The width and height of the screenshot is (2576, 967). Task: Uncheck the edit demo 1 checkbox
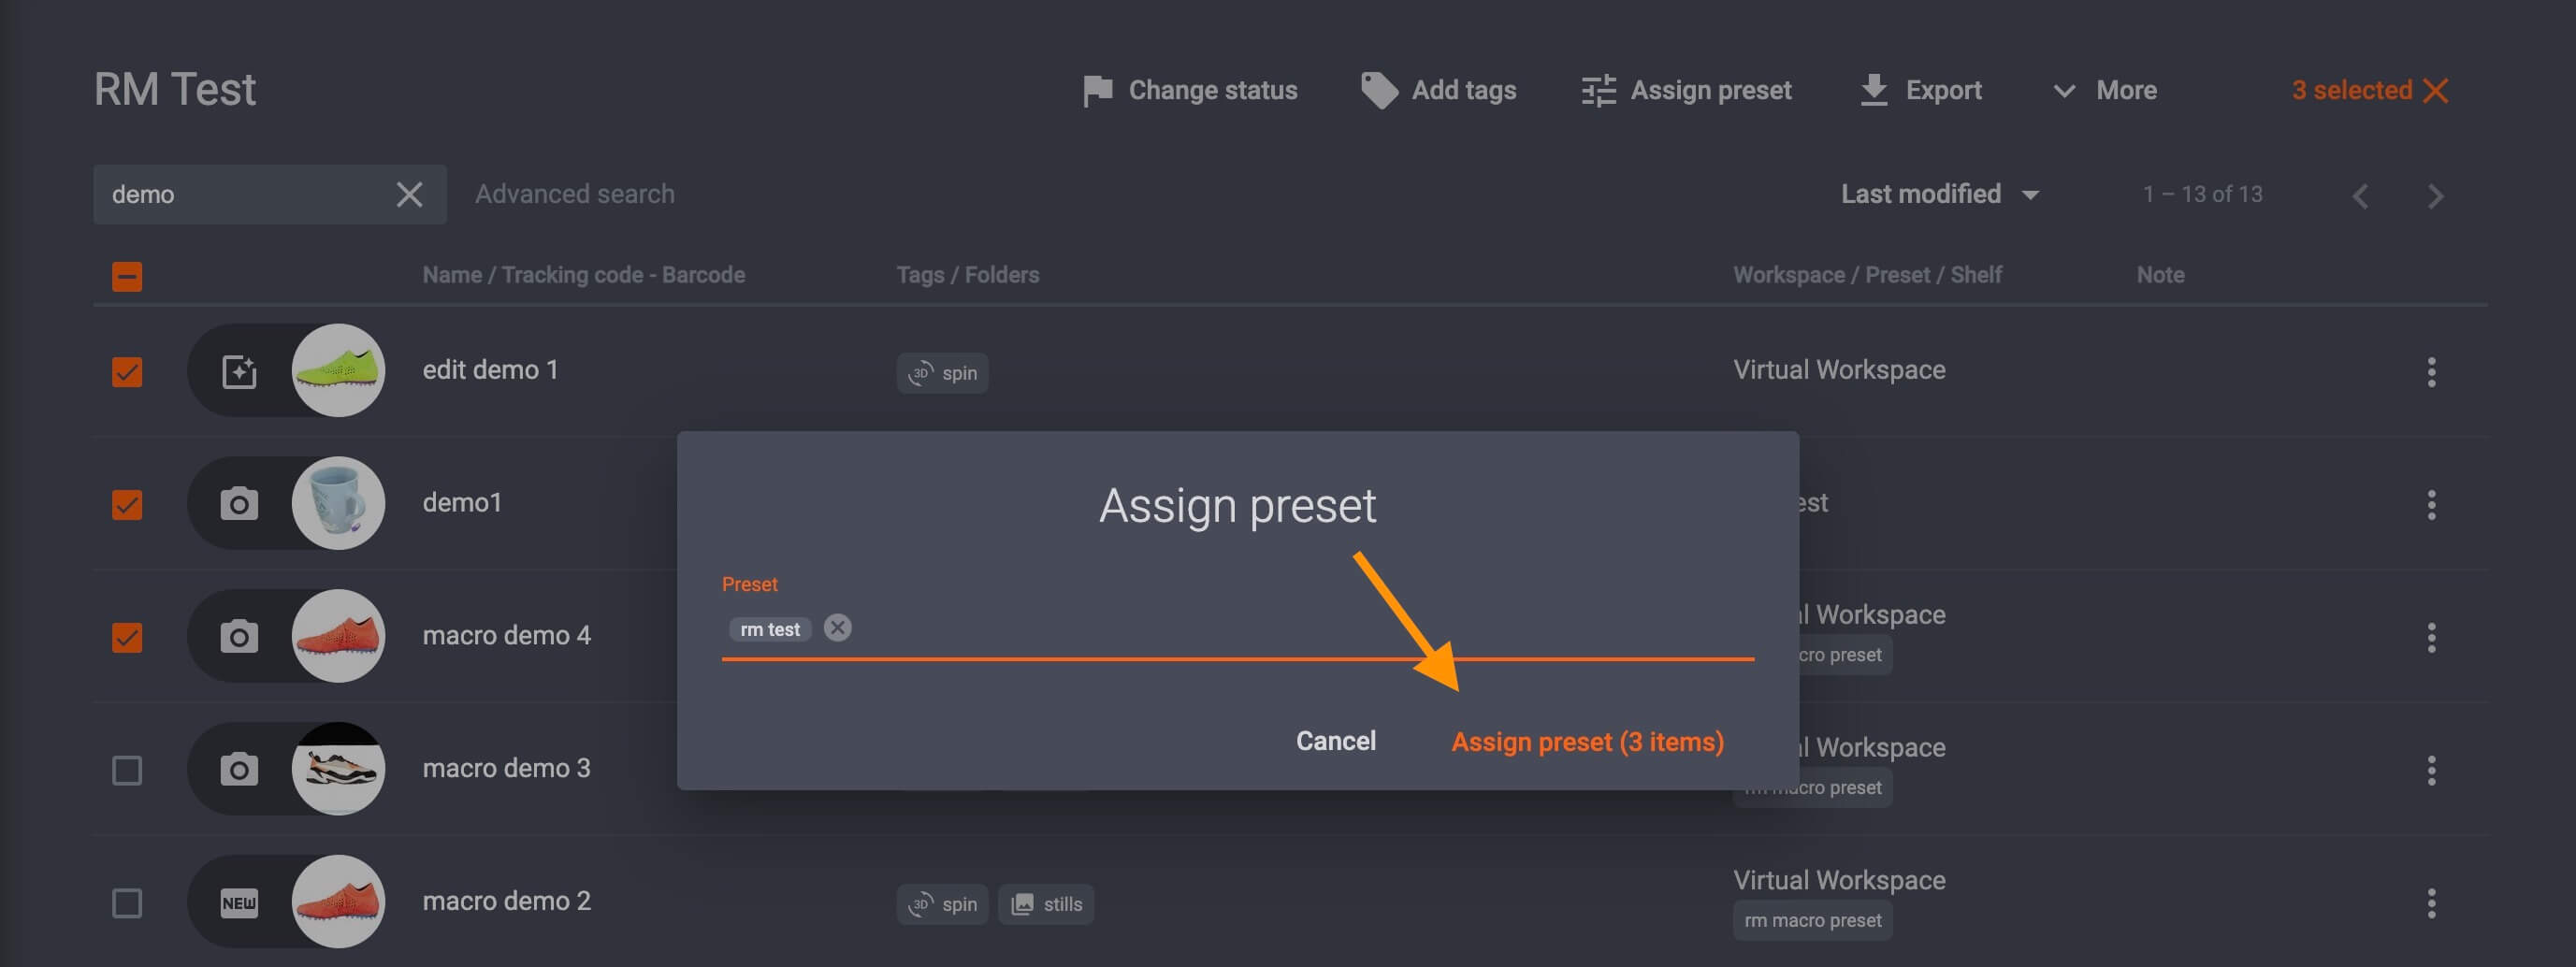click(127, 371)
